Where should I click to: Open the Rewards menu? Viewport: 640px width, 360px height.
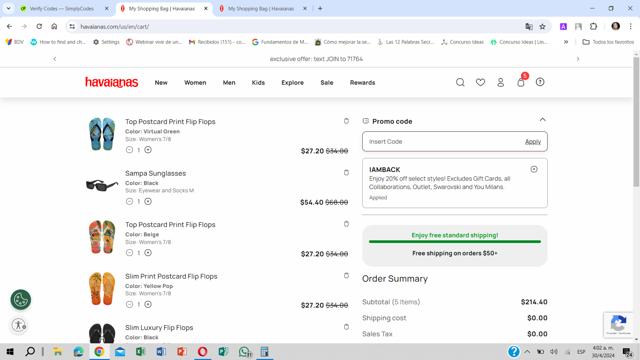[362, 82]
